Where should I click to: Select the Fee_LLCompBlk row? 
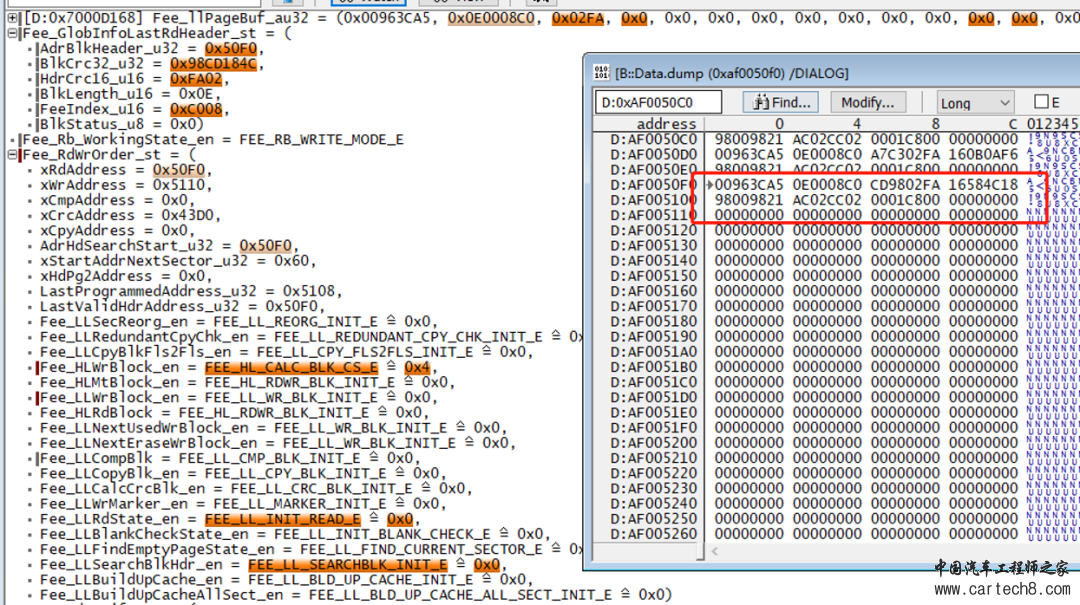pos(229,458)
